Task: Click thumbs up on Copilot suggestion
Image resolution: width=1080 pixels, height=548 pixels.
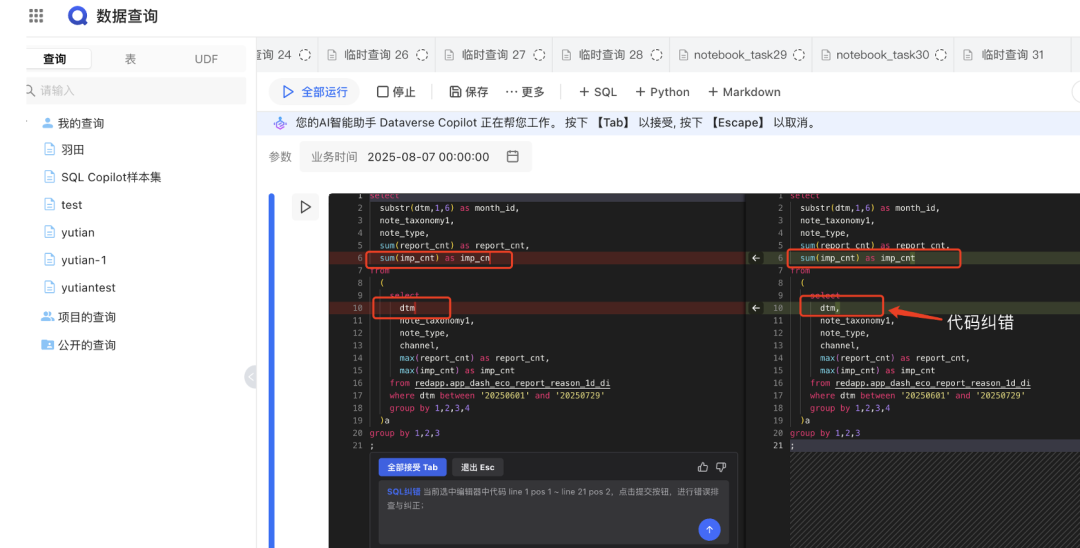Action: coord(703,467)
